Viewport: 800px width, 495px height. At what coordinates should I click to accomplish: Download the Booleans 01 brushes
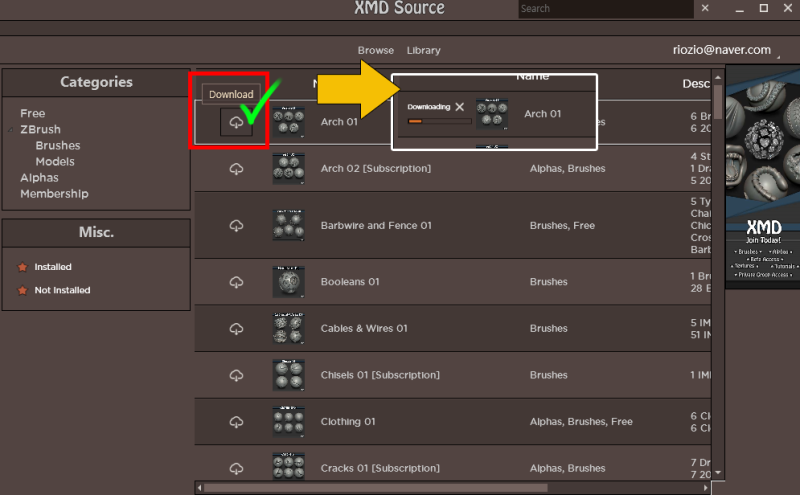coord(236,282)
